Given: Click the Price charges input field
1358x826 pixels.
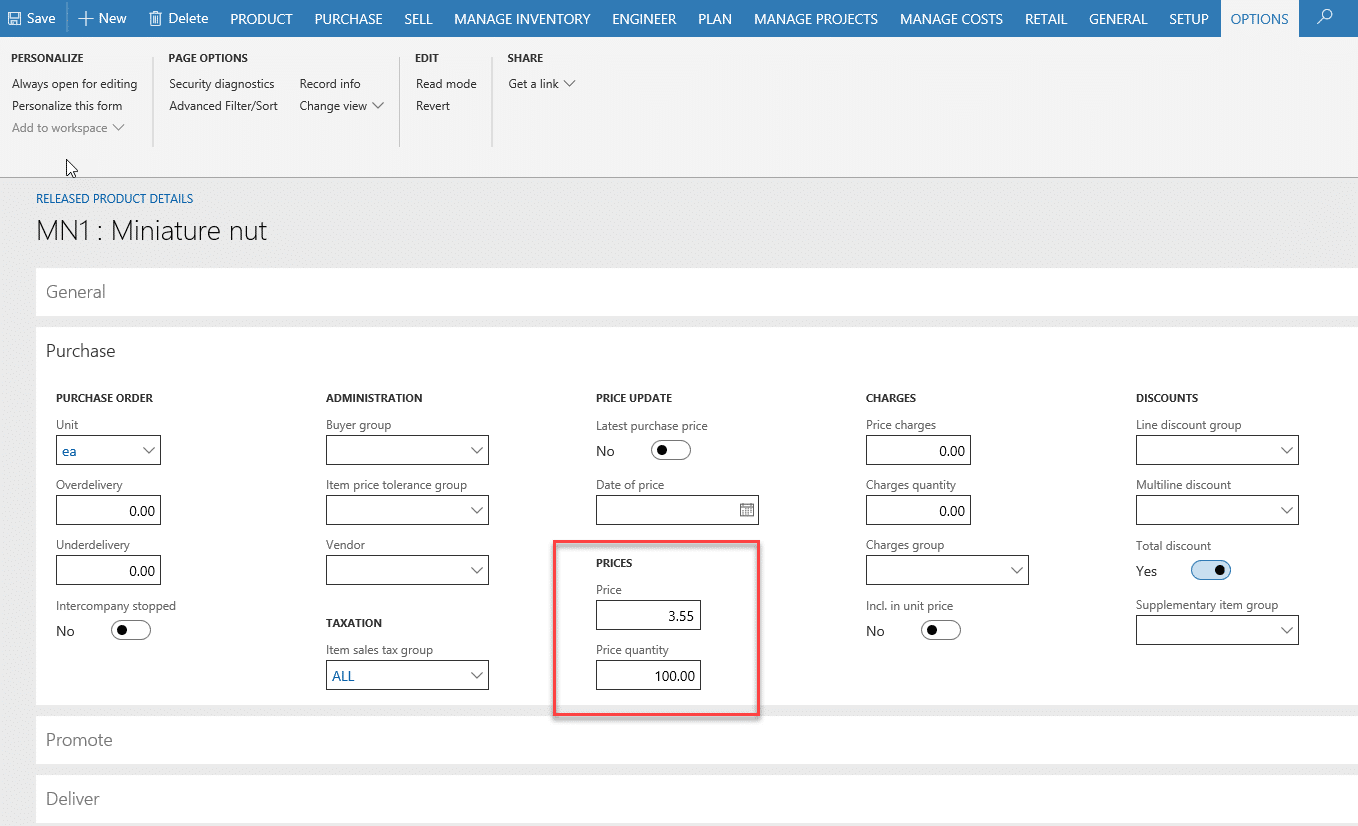Looking at the screenshot, I should (x=918, y=450).
